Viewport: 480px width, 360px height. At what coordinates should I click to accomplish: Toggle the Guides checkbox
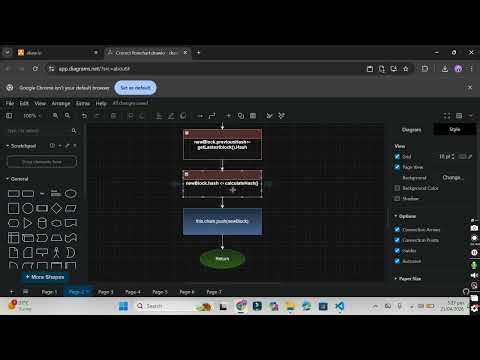point(397,250)
